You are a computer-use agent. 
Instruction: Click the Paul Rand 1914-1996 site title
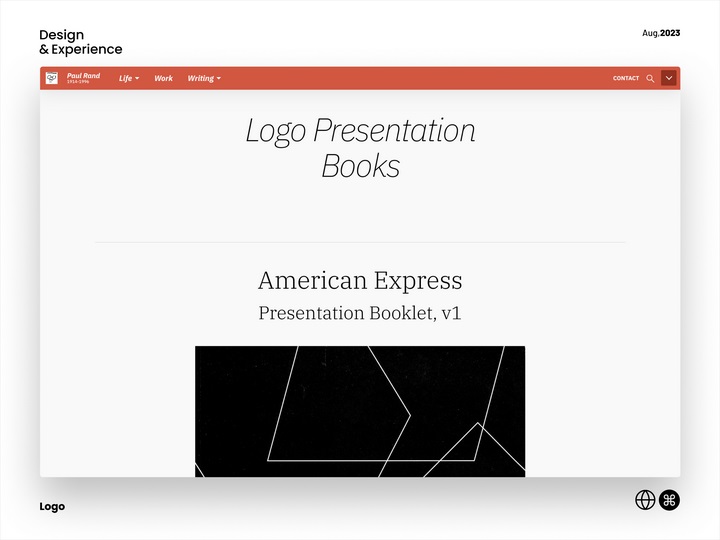83,77
